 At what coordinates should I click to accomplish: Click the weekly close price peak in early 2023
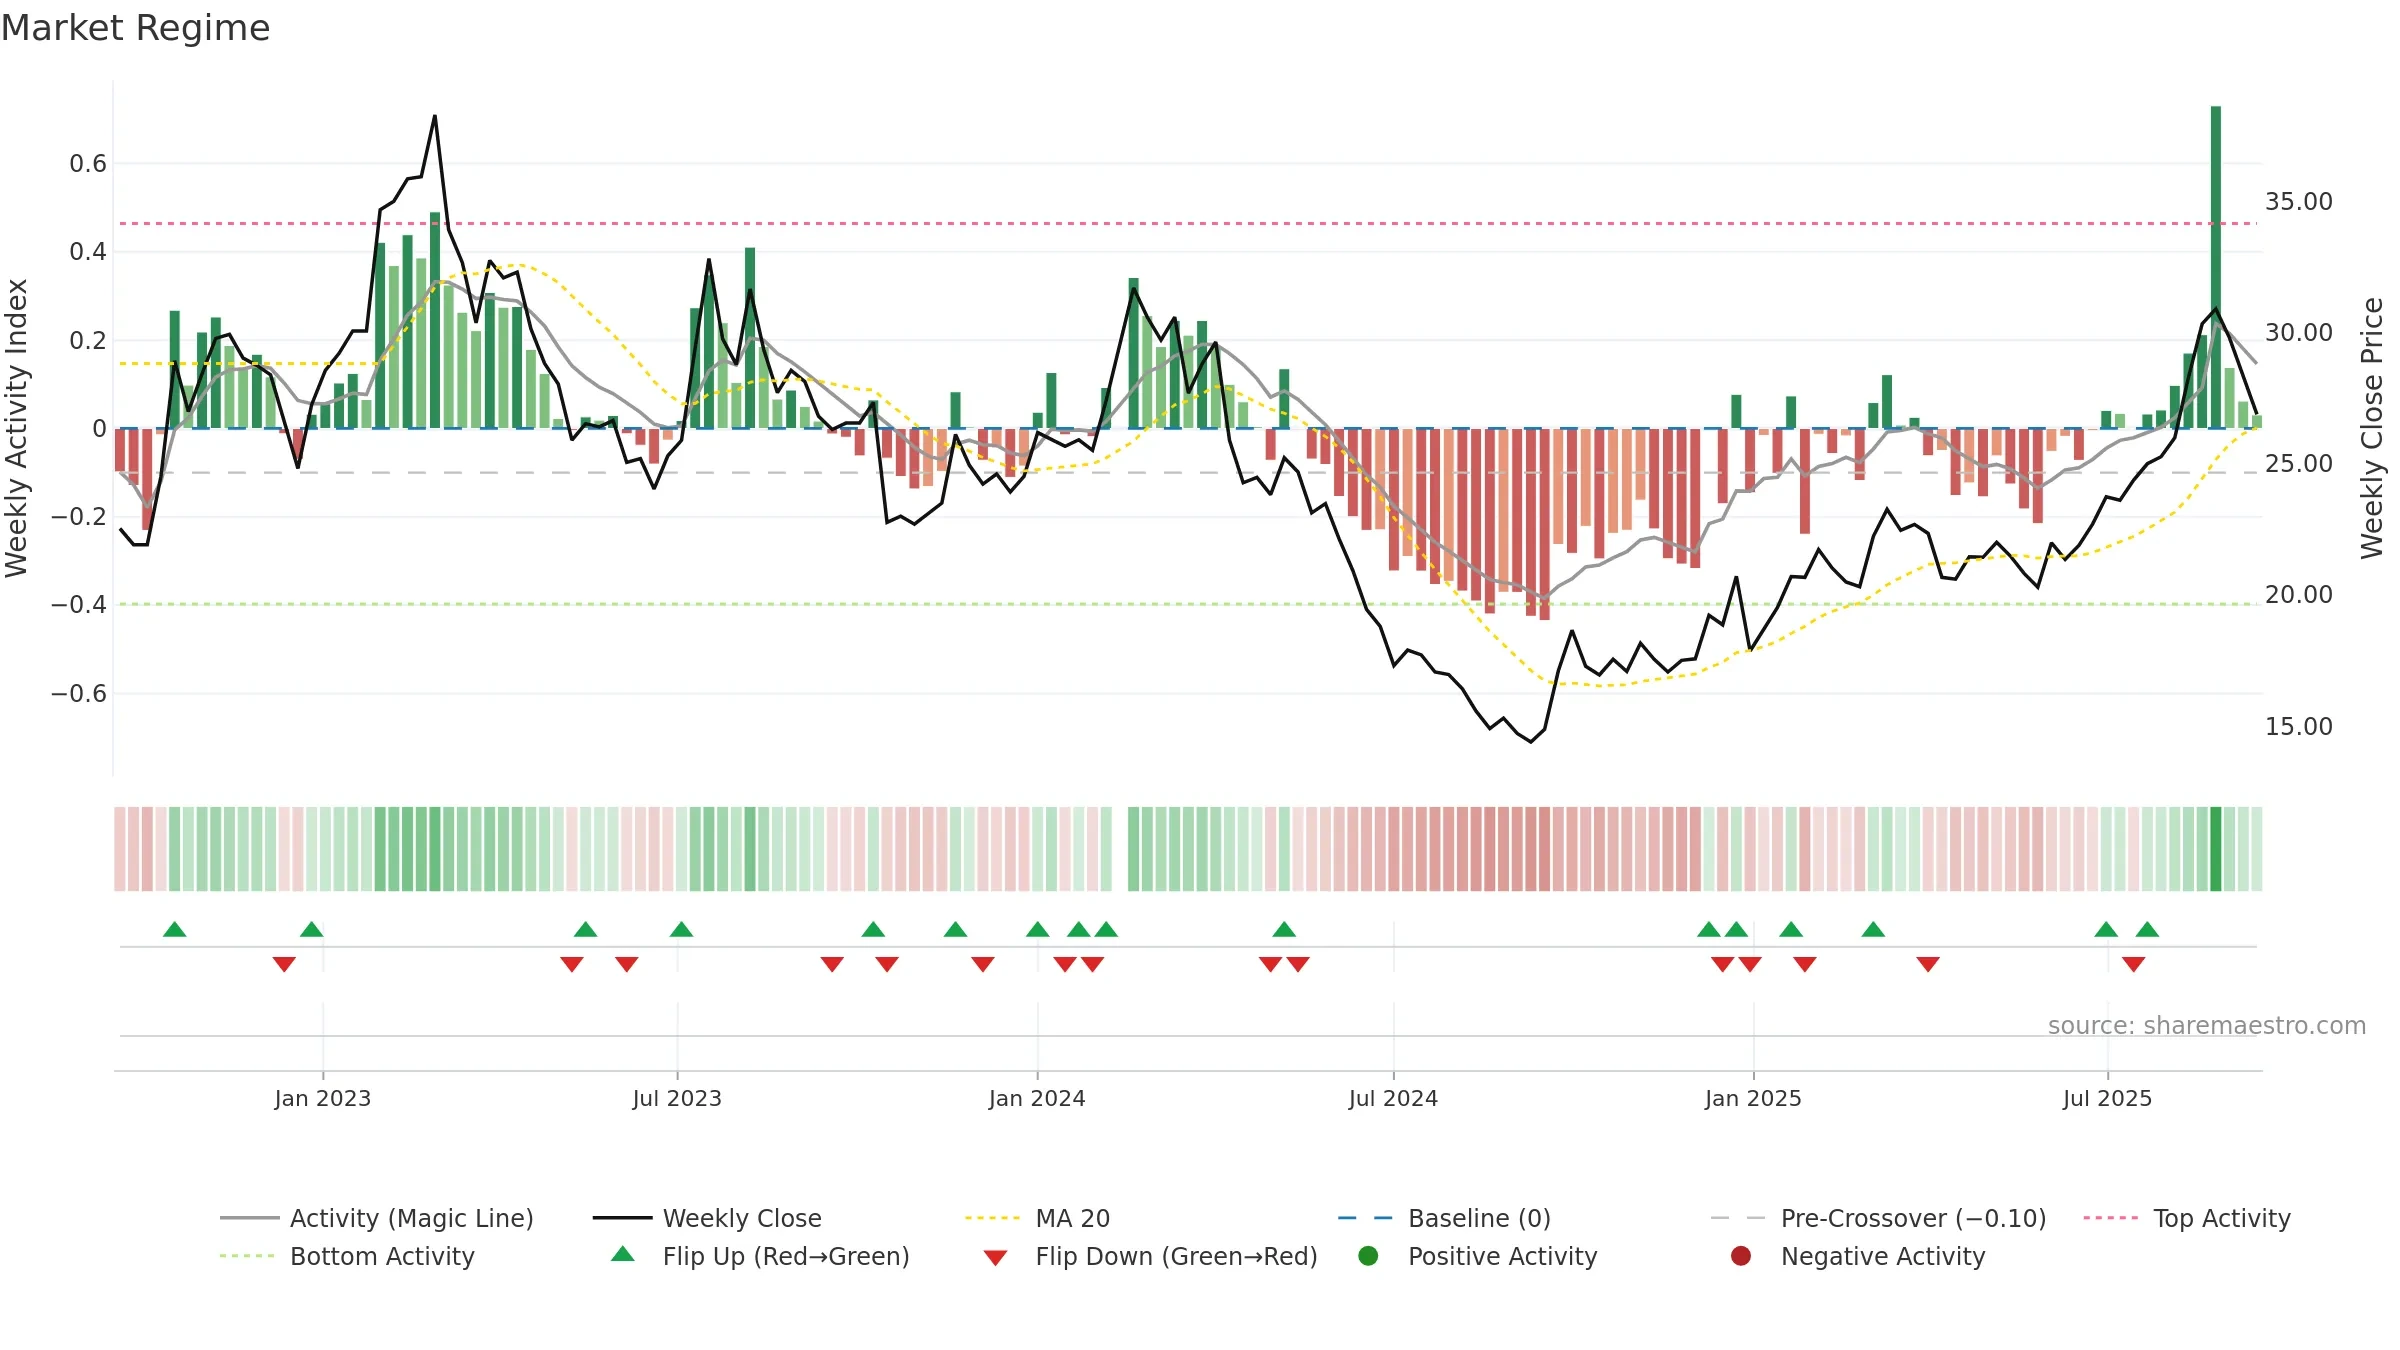tap(434, 116)
